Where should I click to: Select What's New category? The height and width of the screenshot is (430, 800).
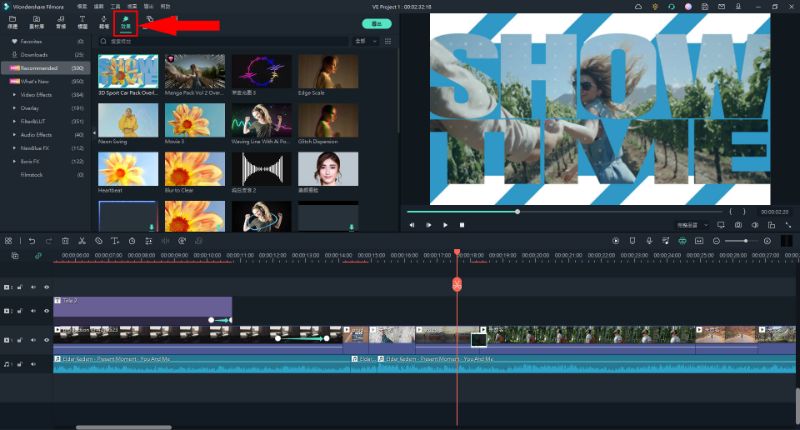click(45, 81)
